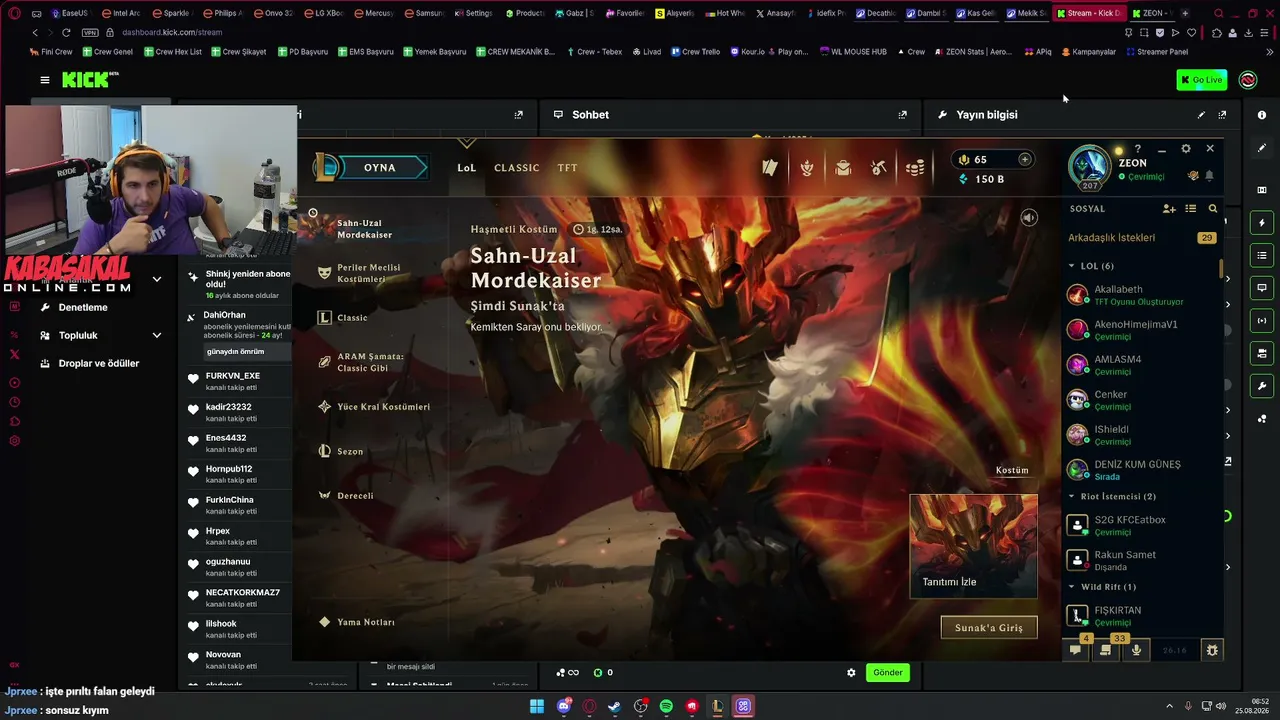Collapse the Wild Rift (1) friends group
Image resolution: width=1280 pixels, height=720 pixels.
coord(1102,587)
